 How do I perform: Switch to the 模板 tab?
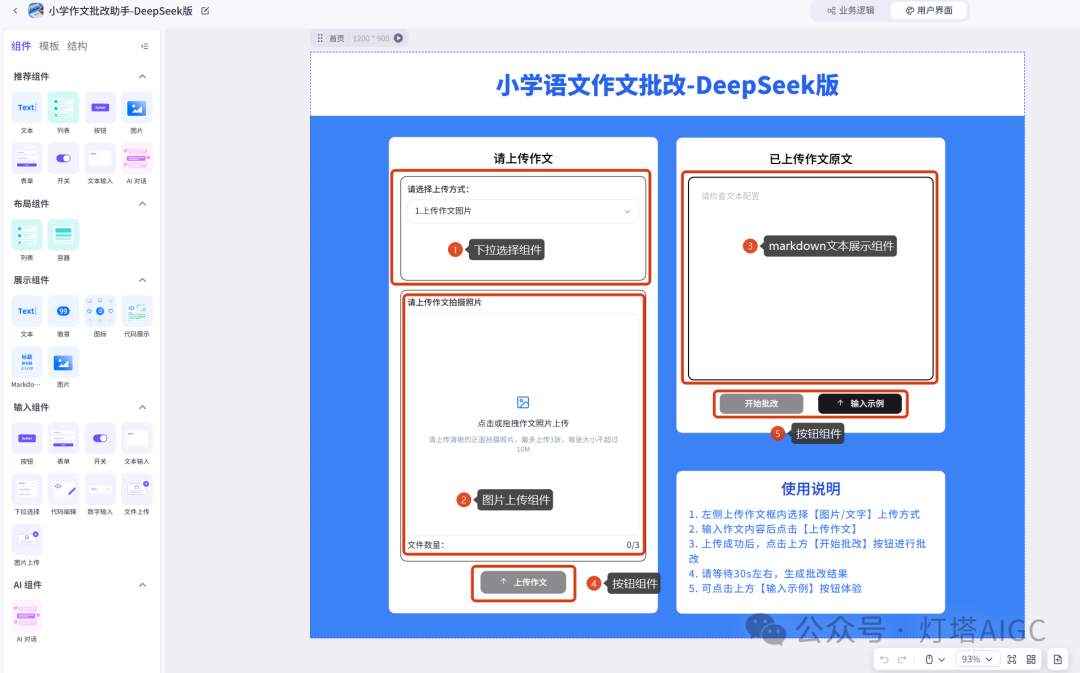click(x=49, y=46)
